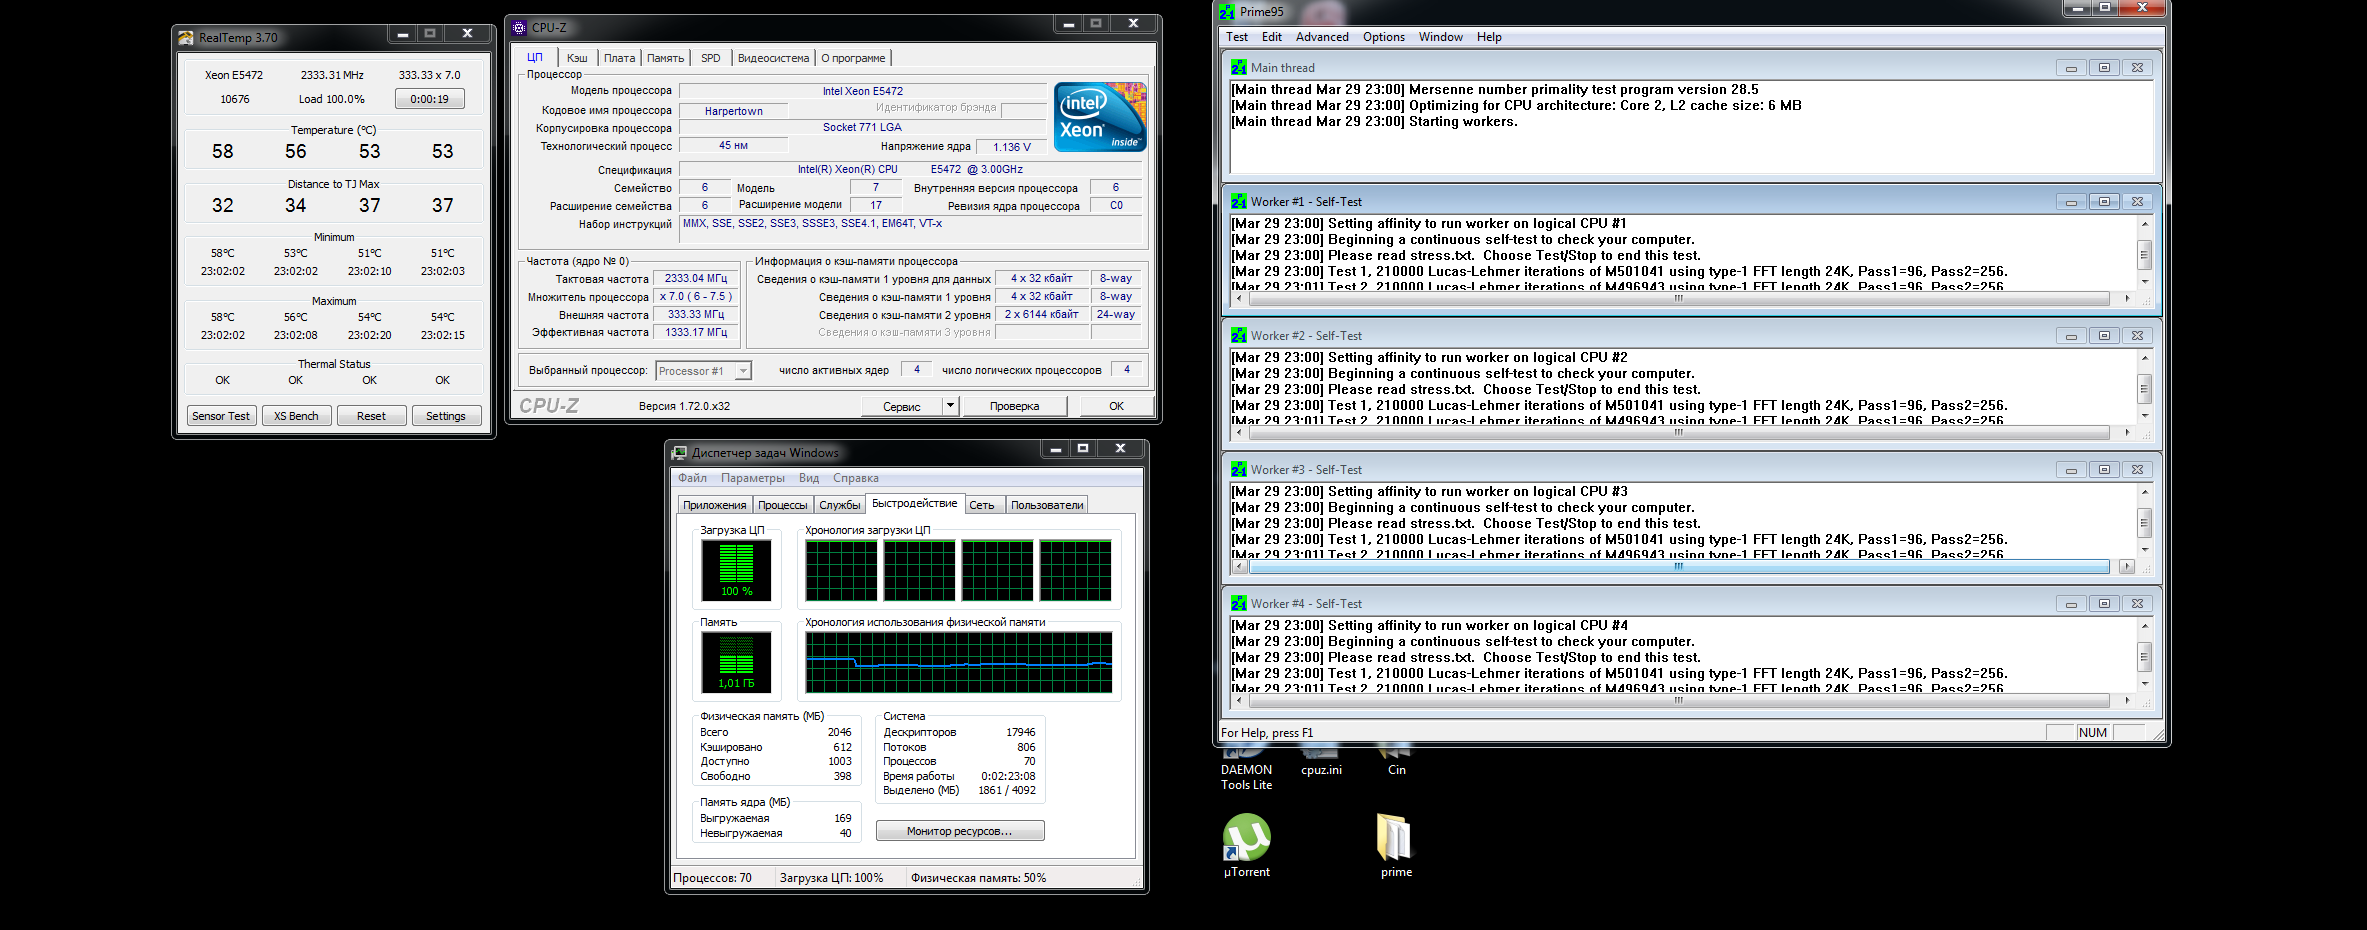Close the Worker #4 child window

[2137, 604]
